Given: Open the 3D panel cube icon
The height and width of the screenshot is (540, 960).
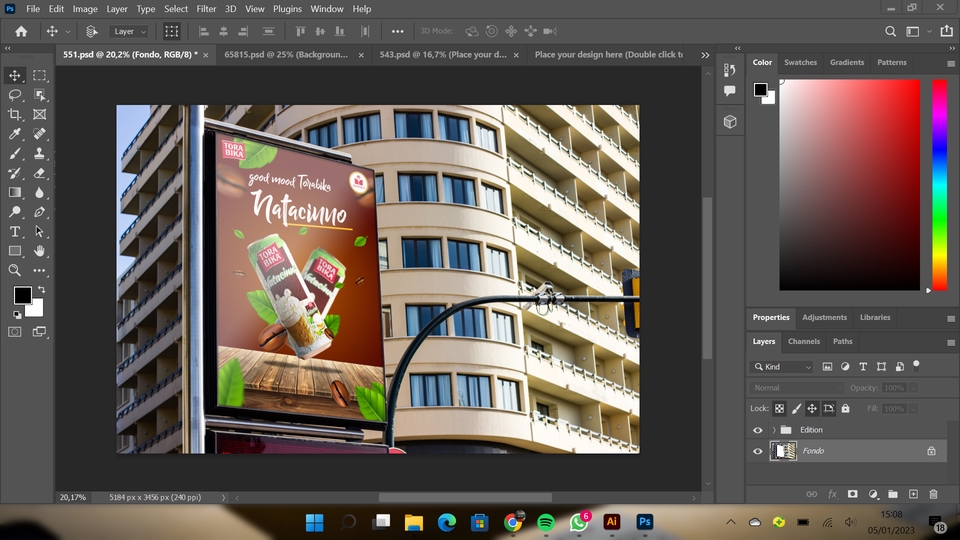Looking at the screenshot, I should click(x=730, y=122).
